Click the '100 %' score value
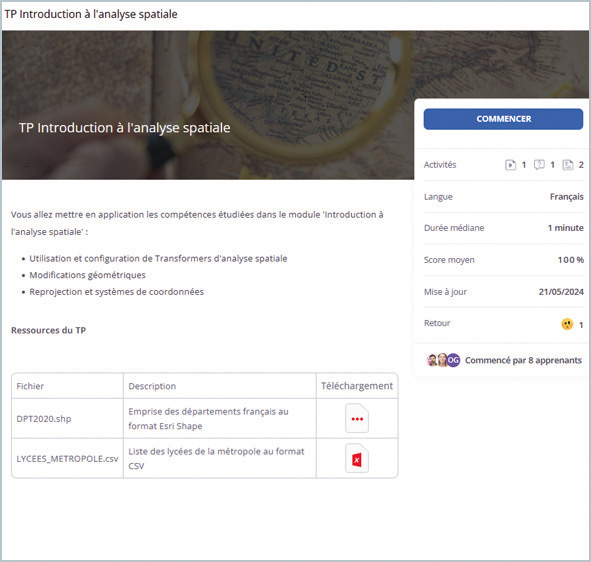Viewport: 591px width, 562px height. [571, 260]
